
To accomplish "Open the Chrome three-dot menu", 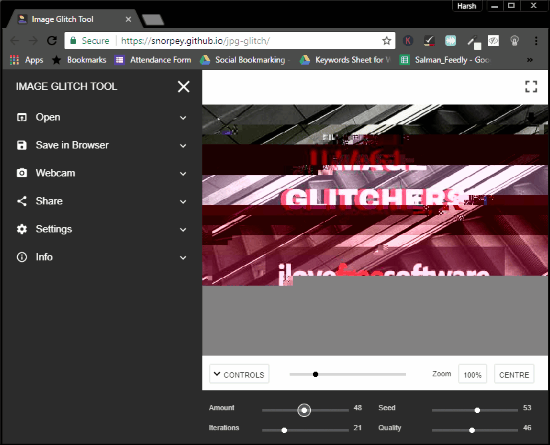I will click(536, 41).
